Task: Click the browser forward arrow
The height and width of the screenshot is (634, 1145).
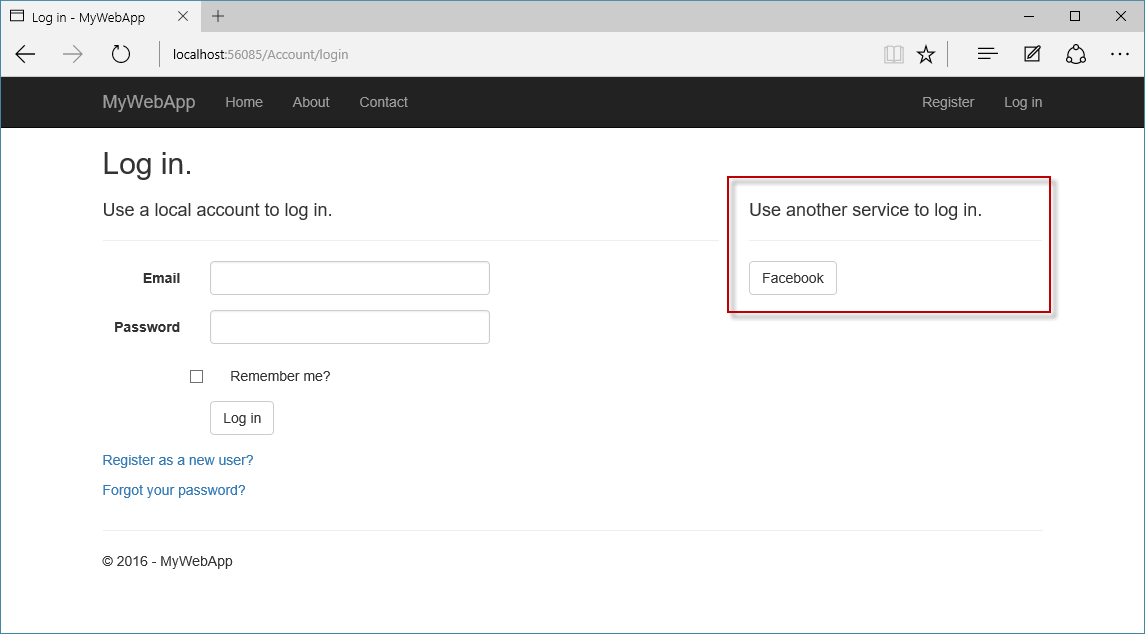Action: [73, 54]
